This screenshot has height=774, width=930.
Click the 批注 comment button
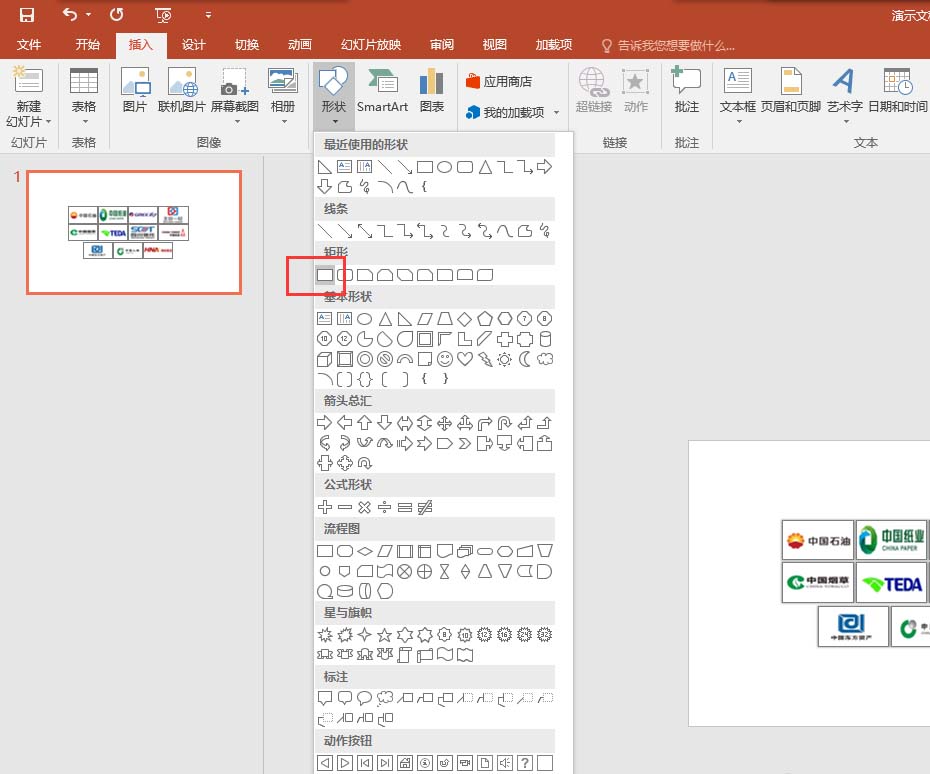tap(686, 90)
